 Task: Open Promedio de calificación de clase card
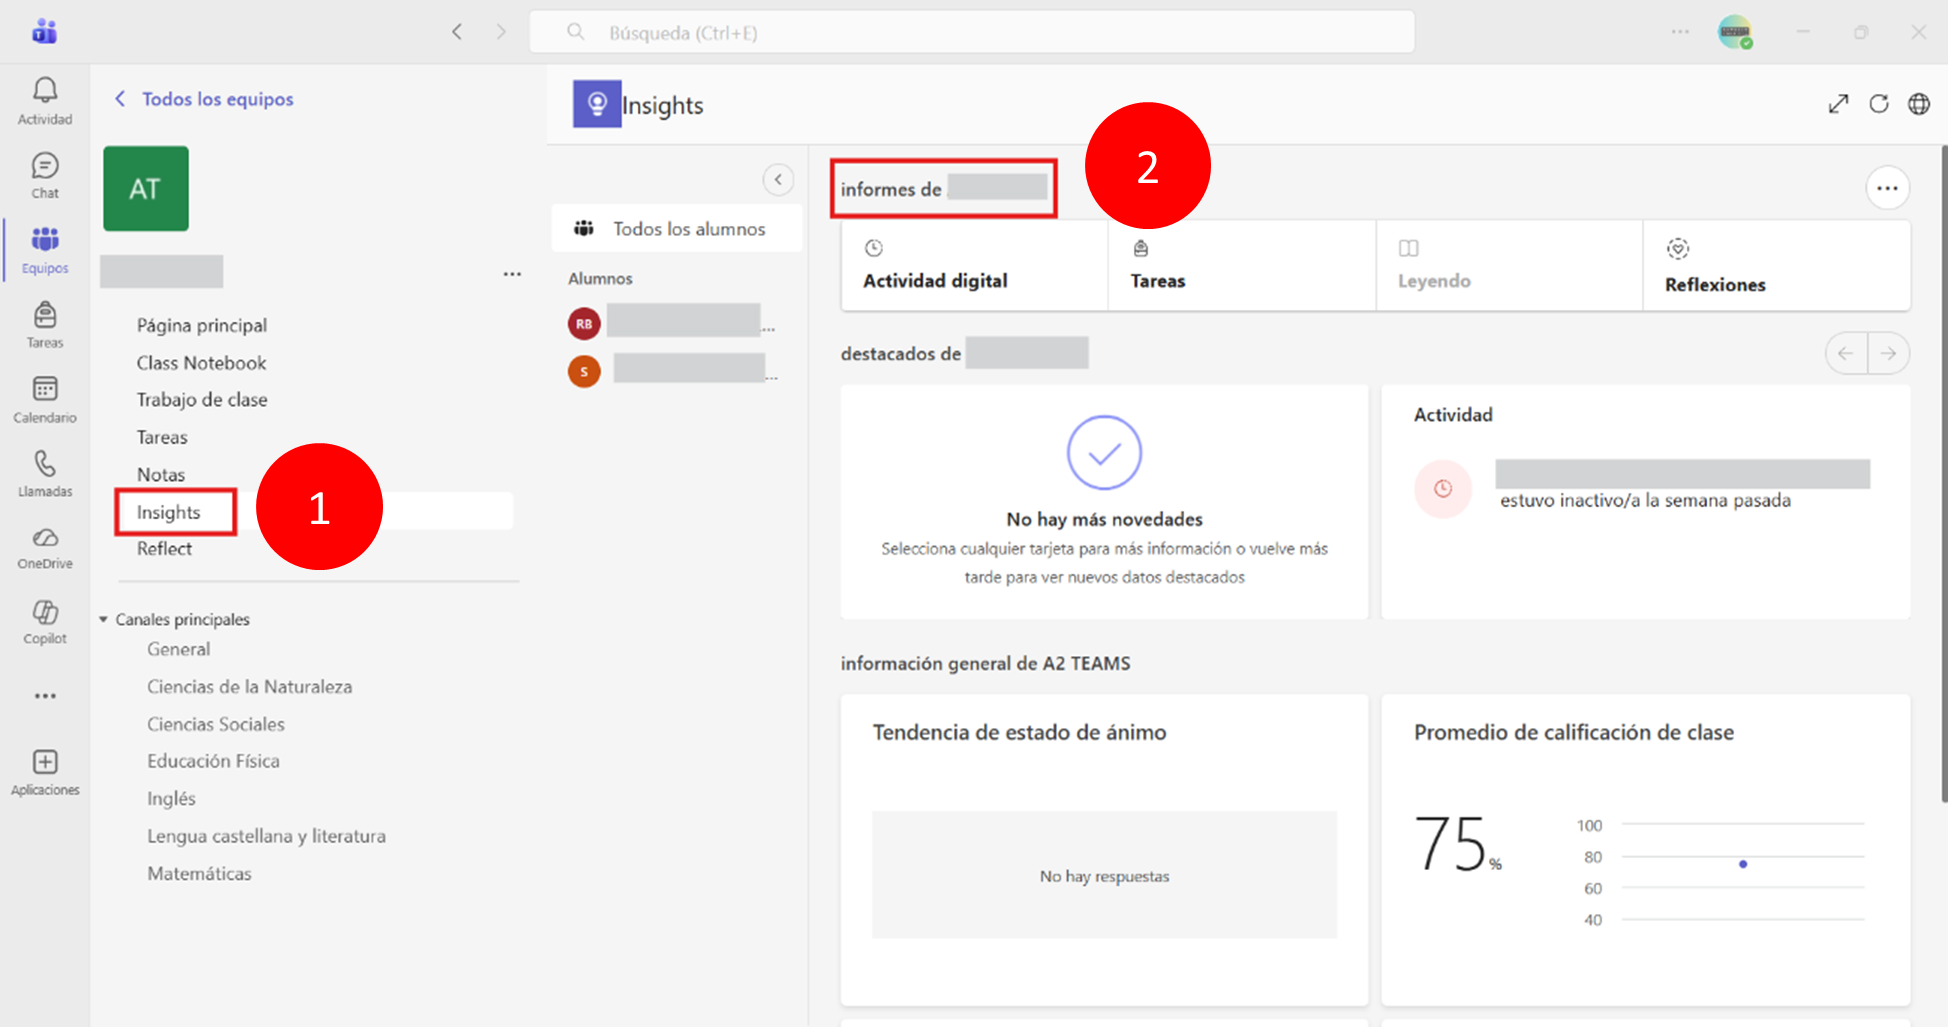coord(1645,850)
